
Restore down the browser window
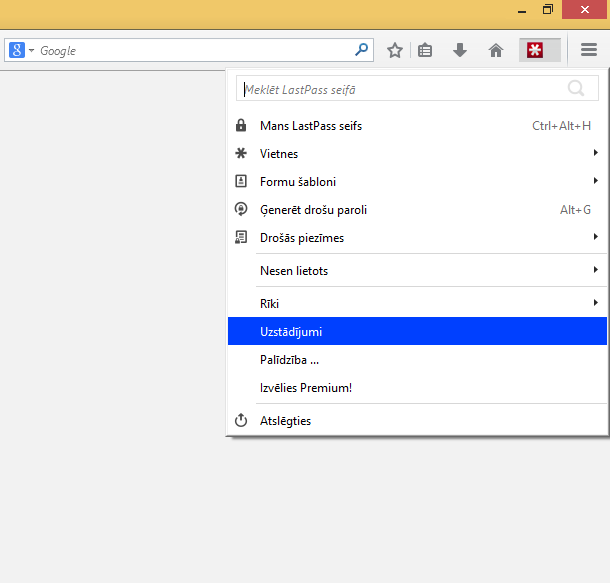pos(547,9)
